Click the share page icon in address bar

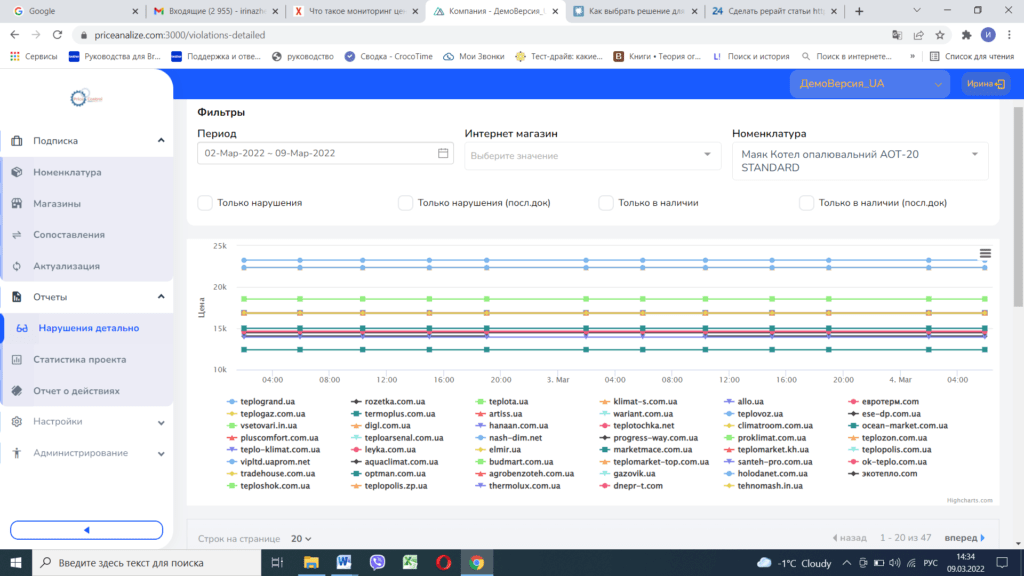click(918, 35)
